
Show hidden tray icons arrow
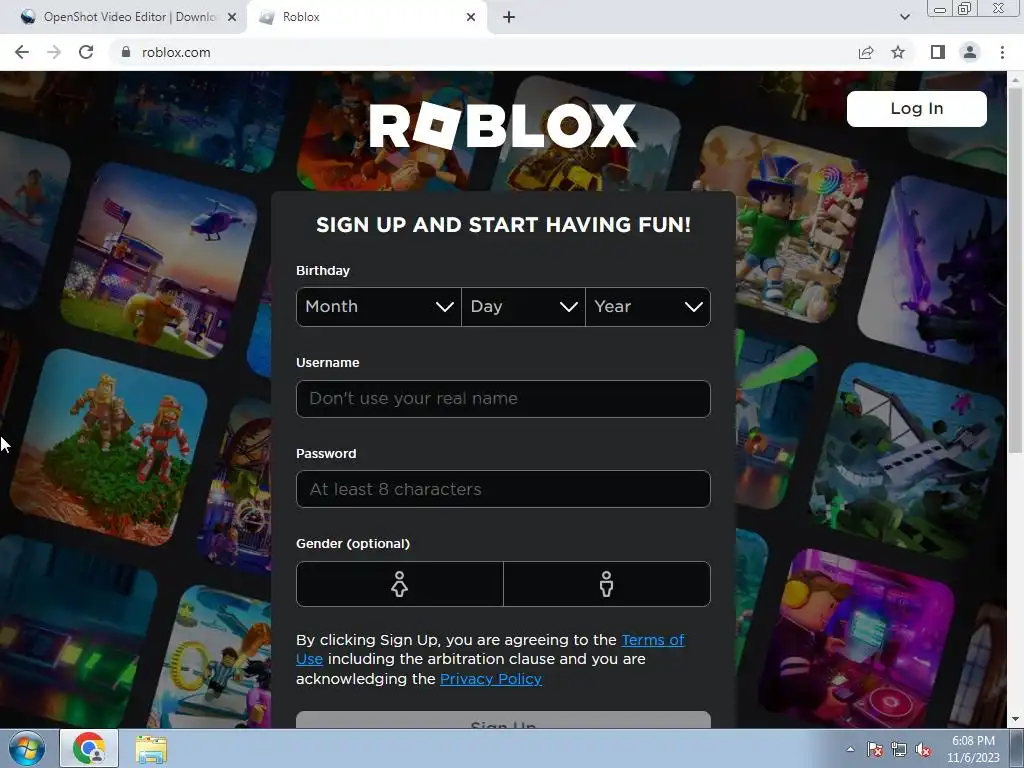(x=850, y=749)
